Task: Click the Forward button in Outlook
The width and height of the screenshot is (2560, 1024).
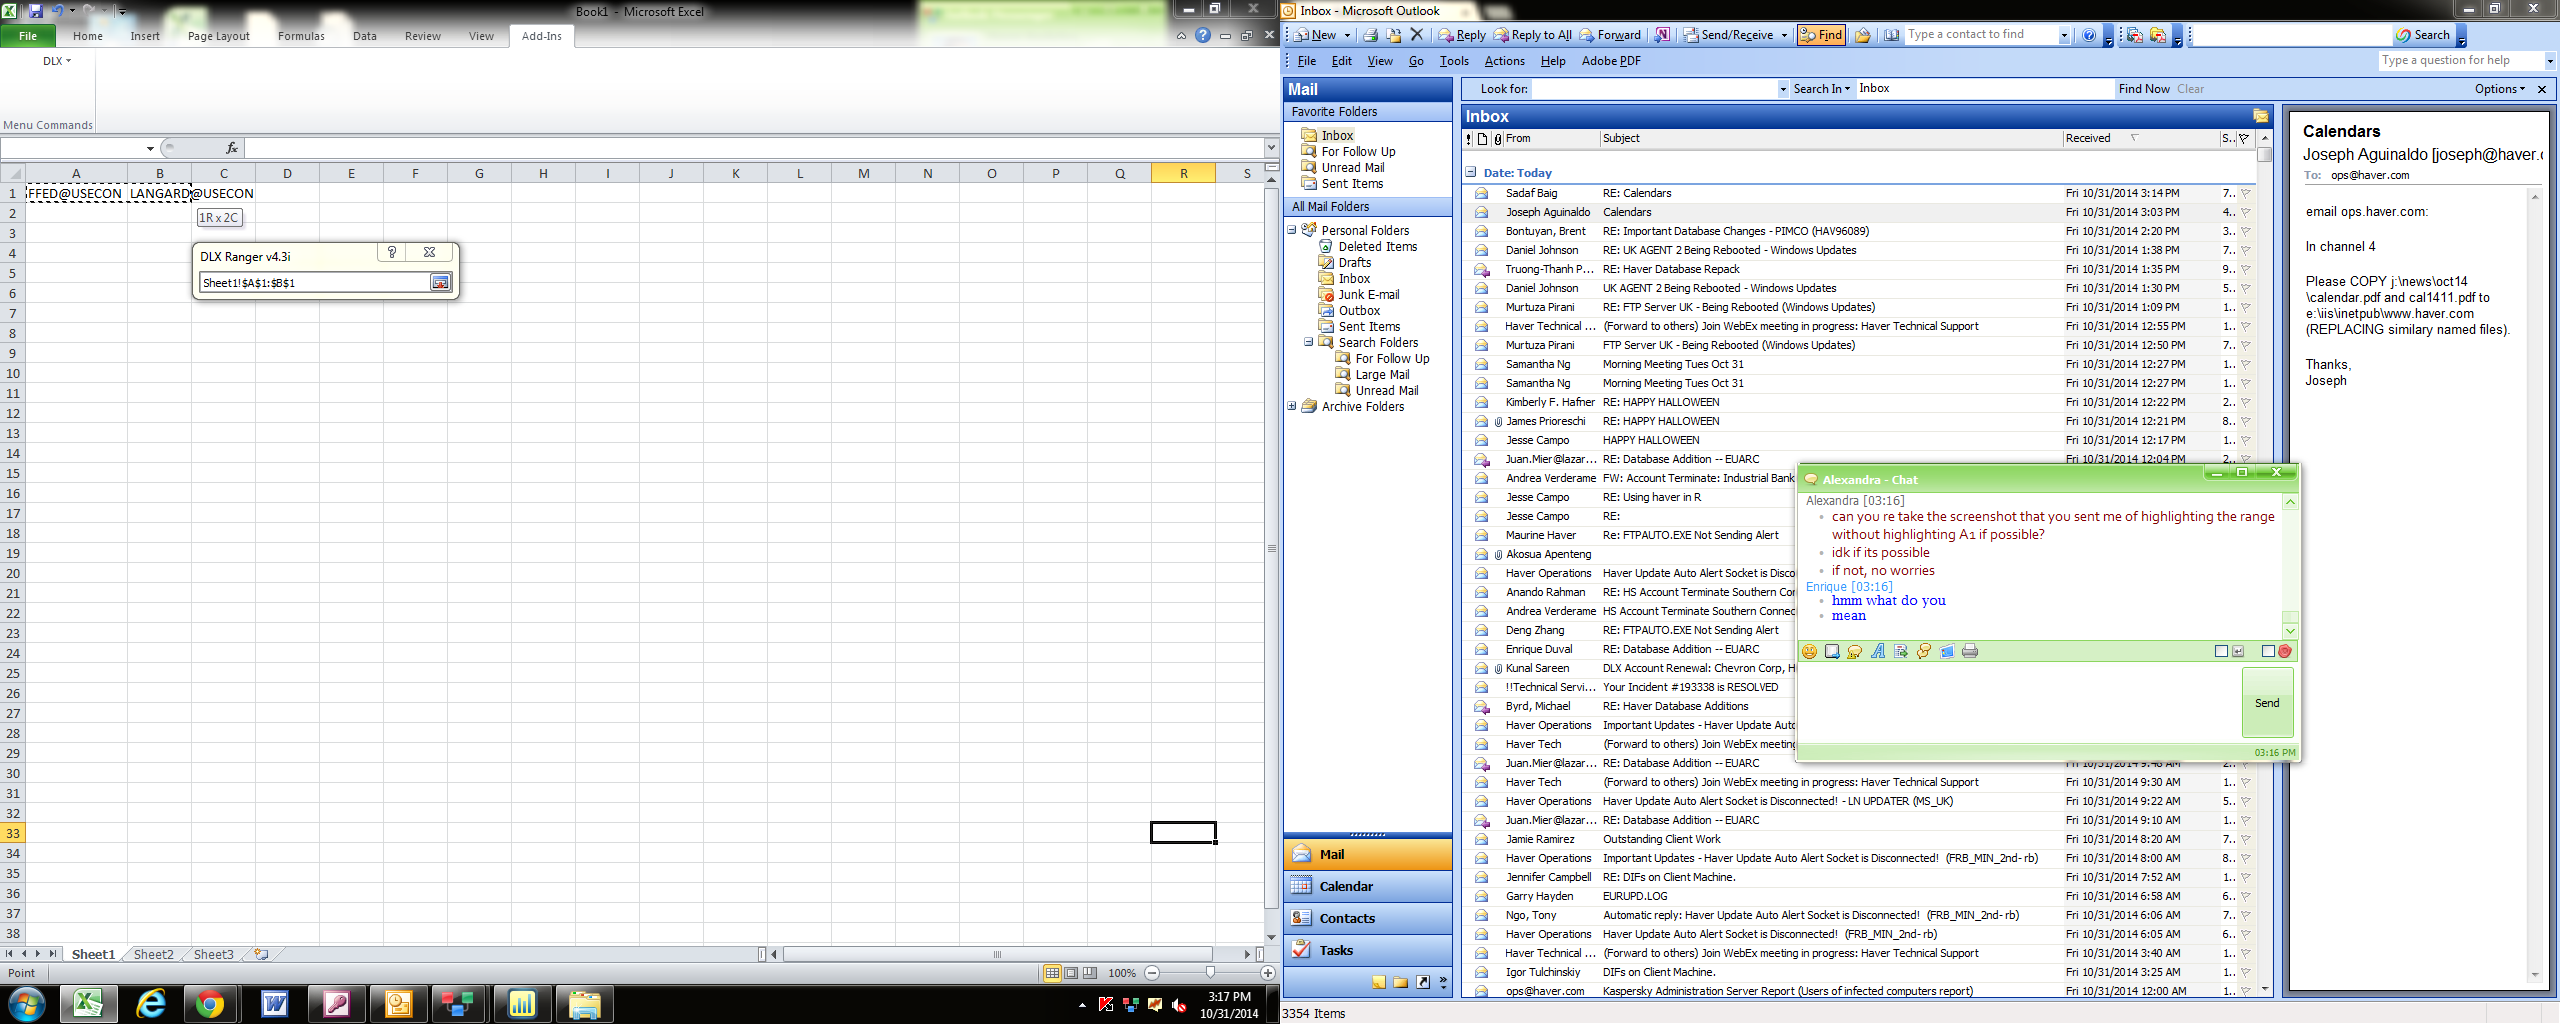Action: point(1610,35)
